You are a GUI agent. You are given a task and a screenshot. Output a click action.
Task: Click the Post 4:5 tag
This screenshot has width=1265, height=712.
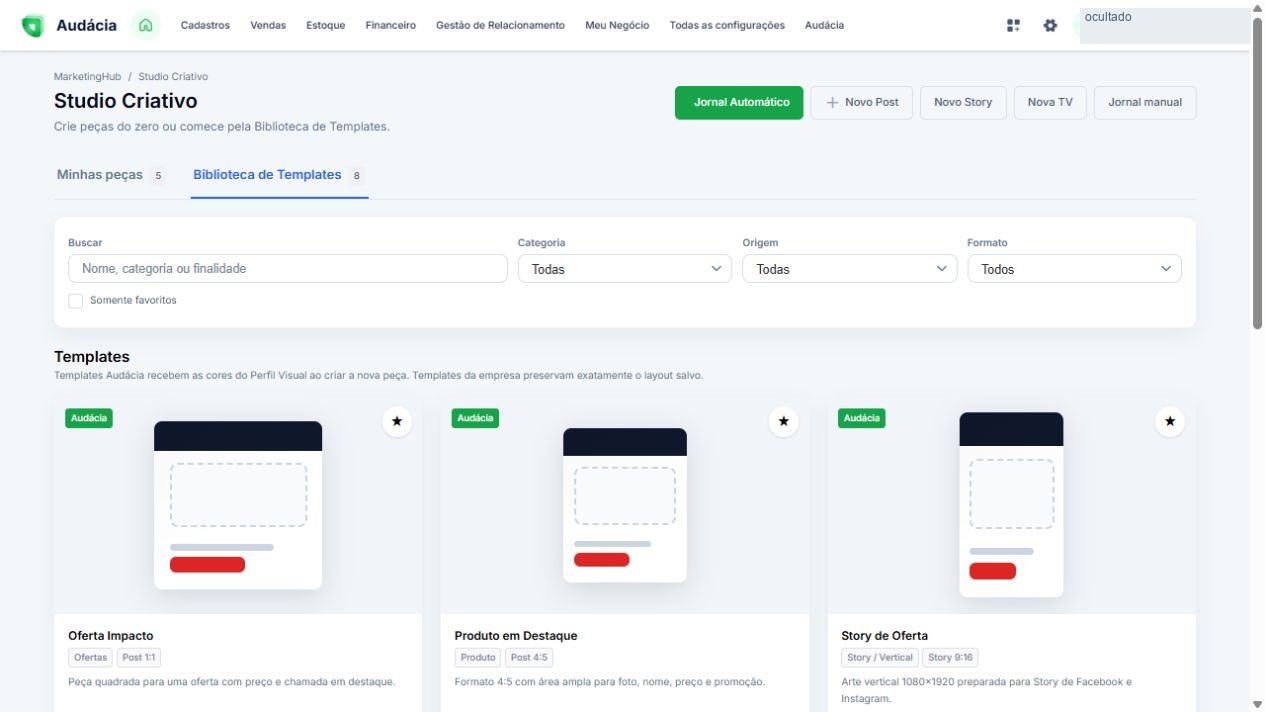[528, 658]
